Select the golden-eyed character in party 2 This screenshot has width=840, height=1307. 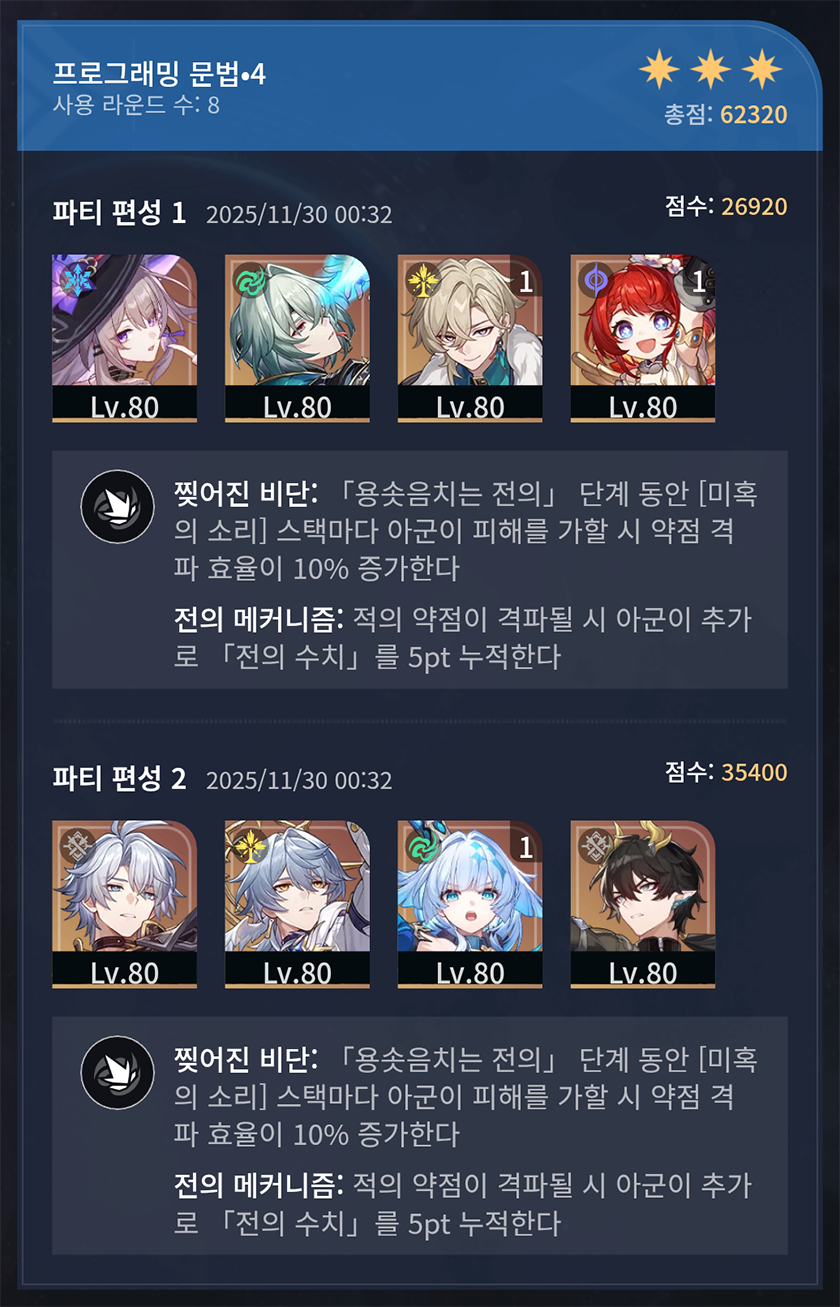(297, 904)
